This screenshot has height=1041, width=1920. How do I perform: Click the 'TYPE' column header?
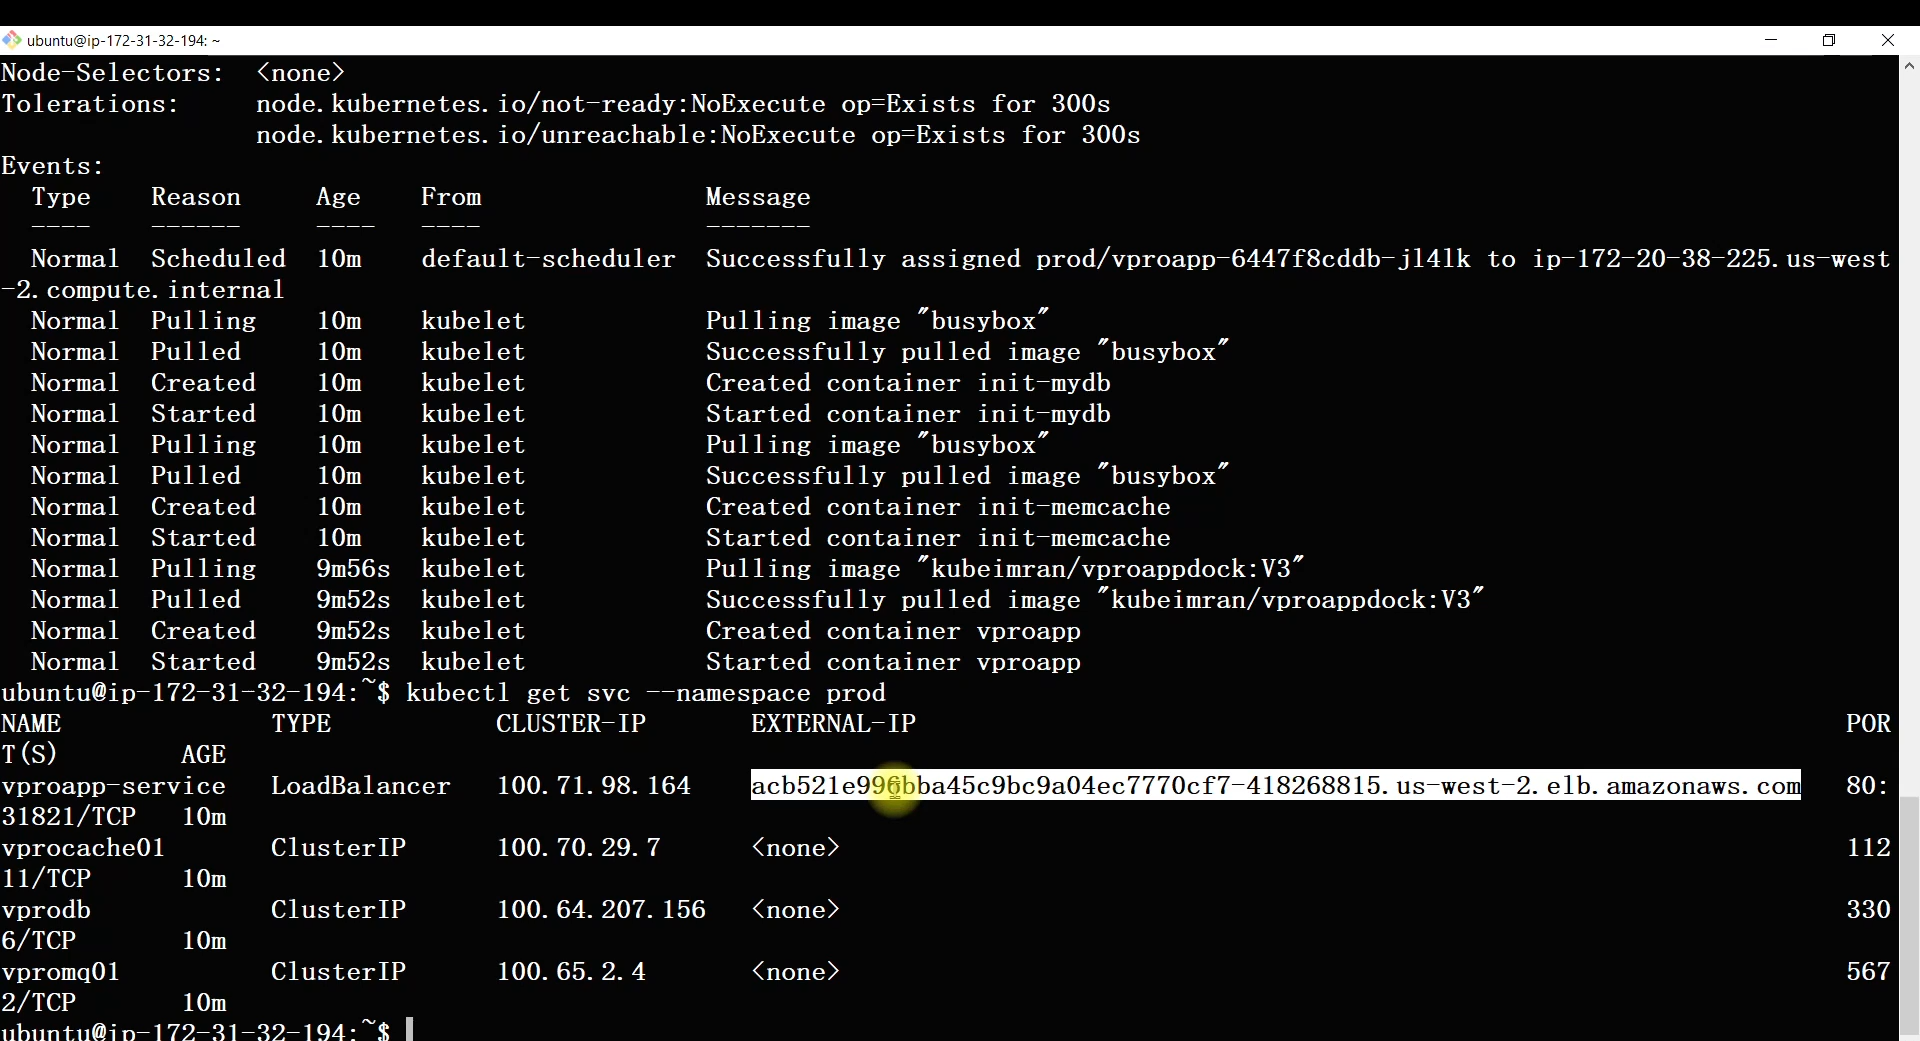pyautogui.click(x=301, y=724)
